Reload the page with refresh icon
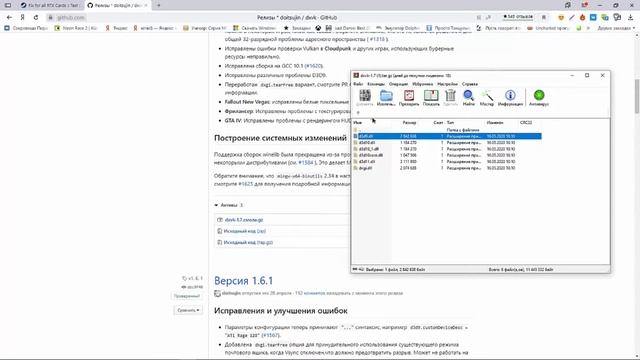640x360 pixels. [36, 18]
